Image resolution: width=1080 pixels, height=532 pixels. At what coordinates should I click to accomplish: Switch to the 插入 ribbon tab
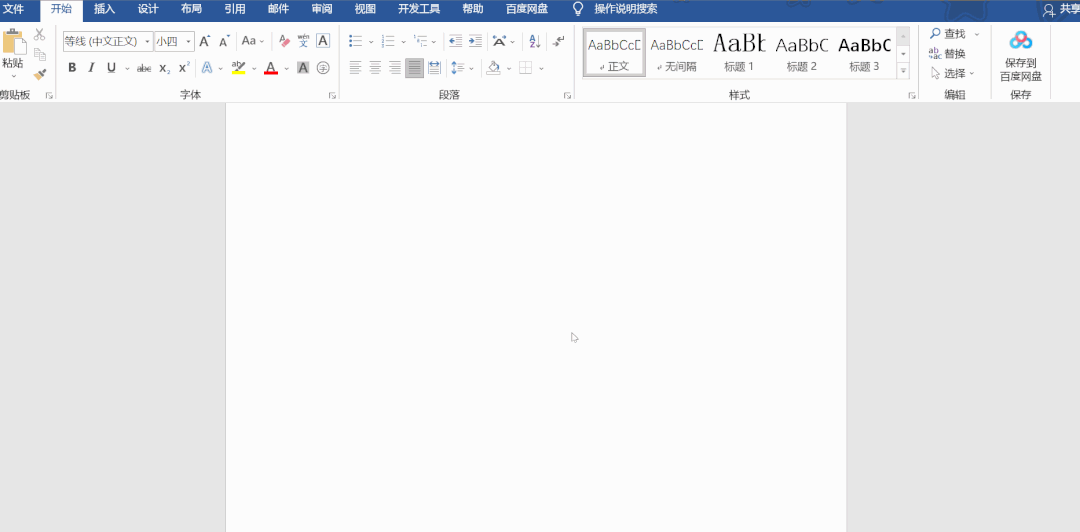click(x=104, y=9)
